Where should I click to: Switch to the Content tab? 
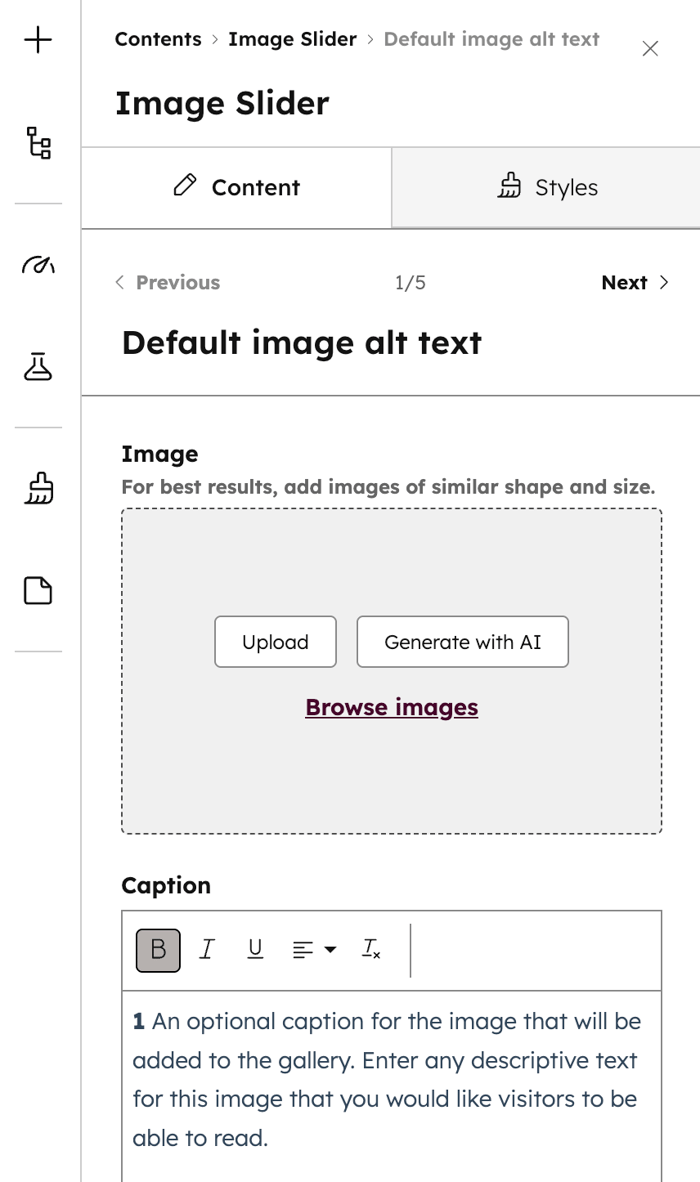click(x=237, y=187)
